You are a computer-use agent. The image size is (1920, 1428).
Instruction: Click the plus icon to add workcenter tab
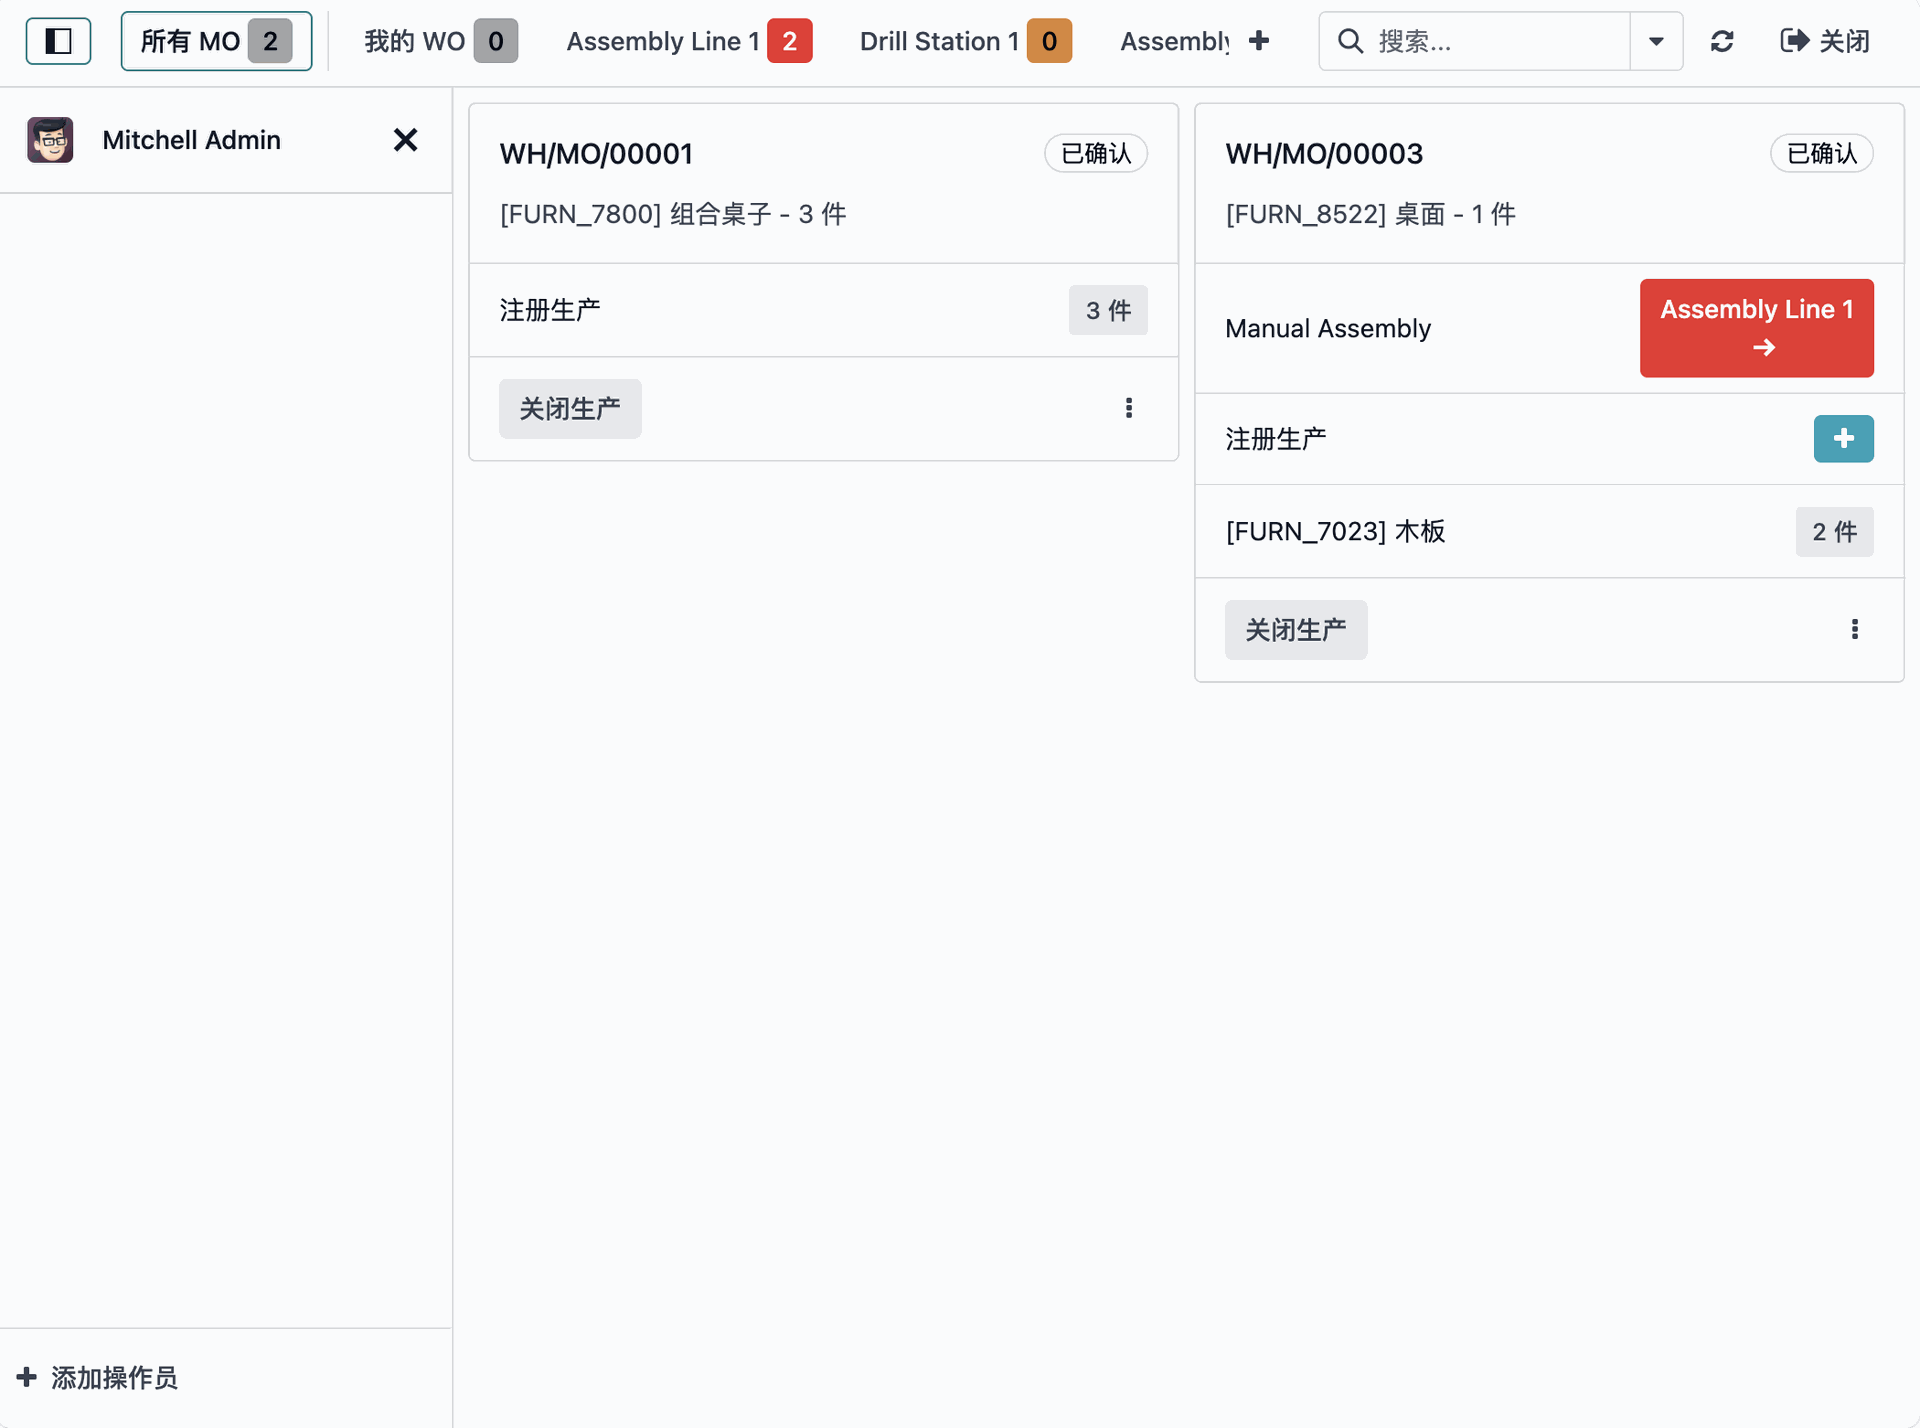(1259, 41)
